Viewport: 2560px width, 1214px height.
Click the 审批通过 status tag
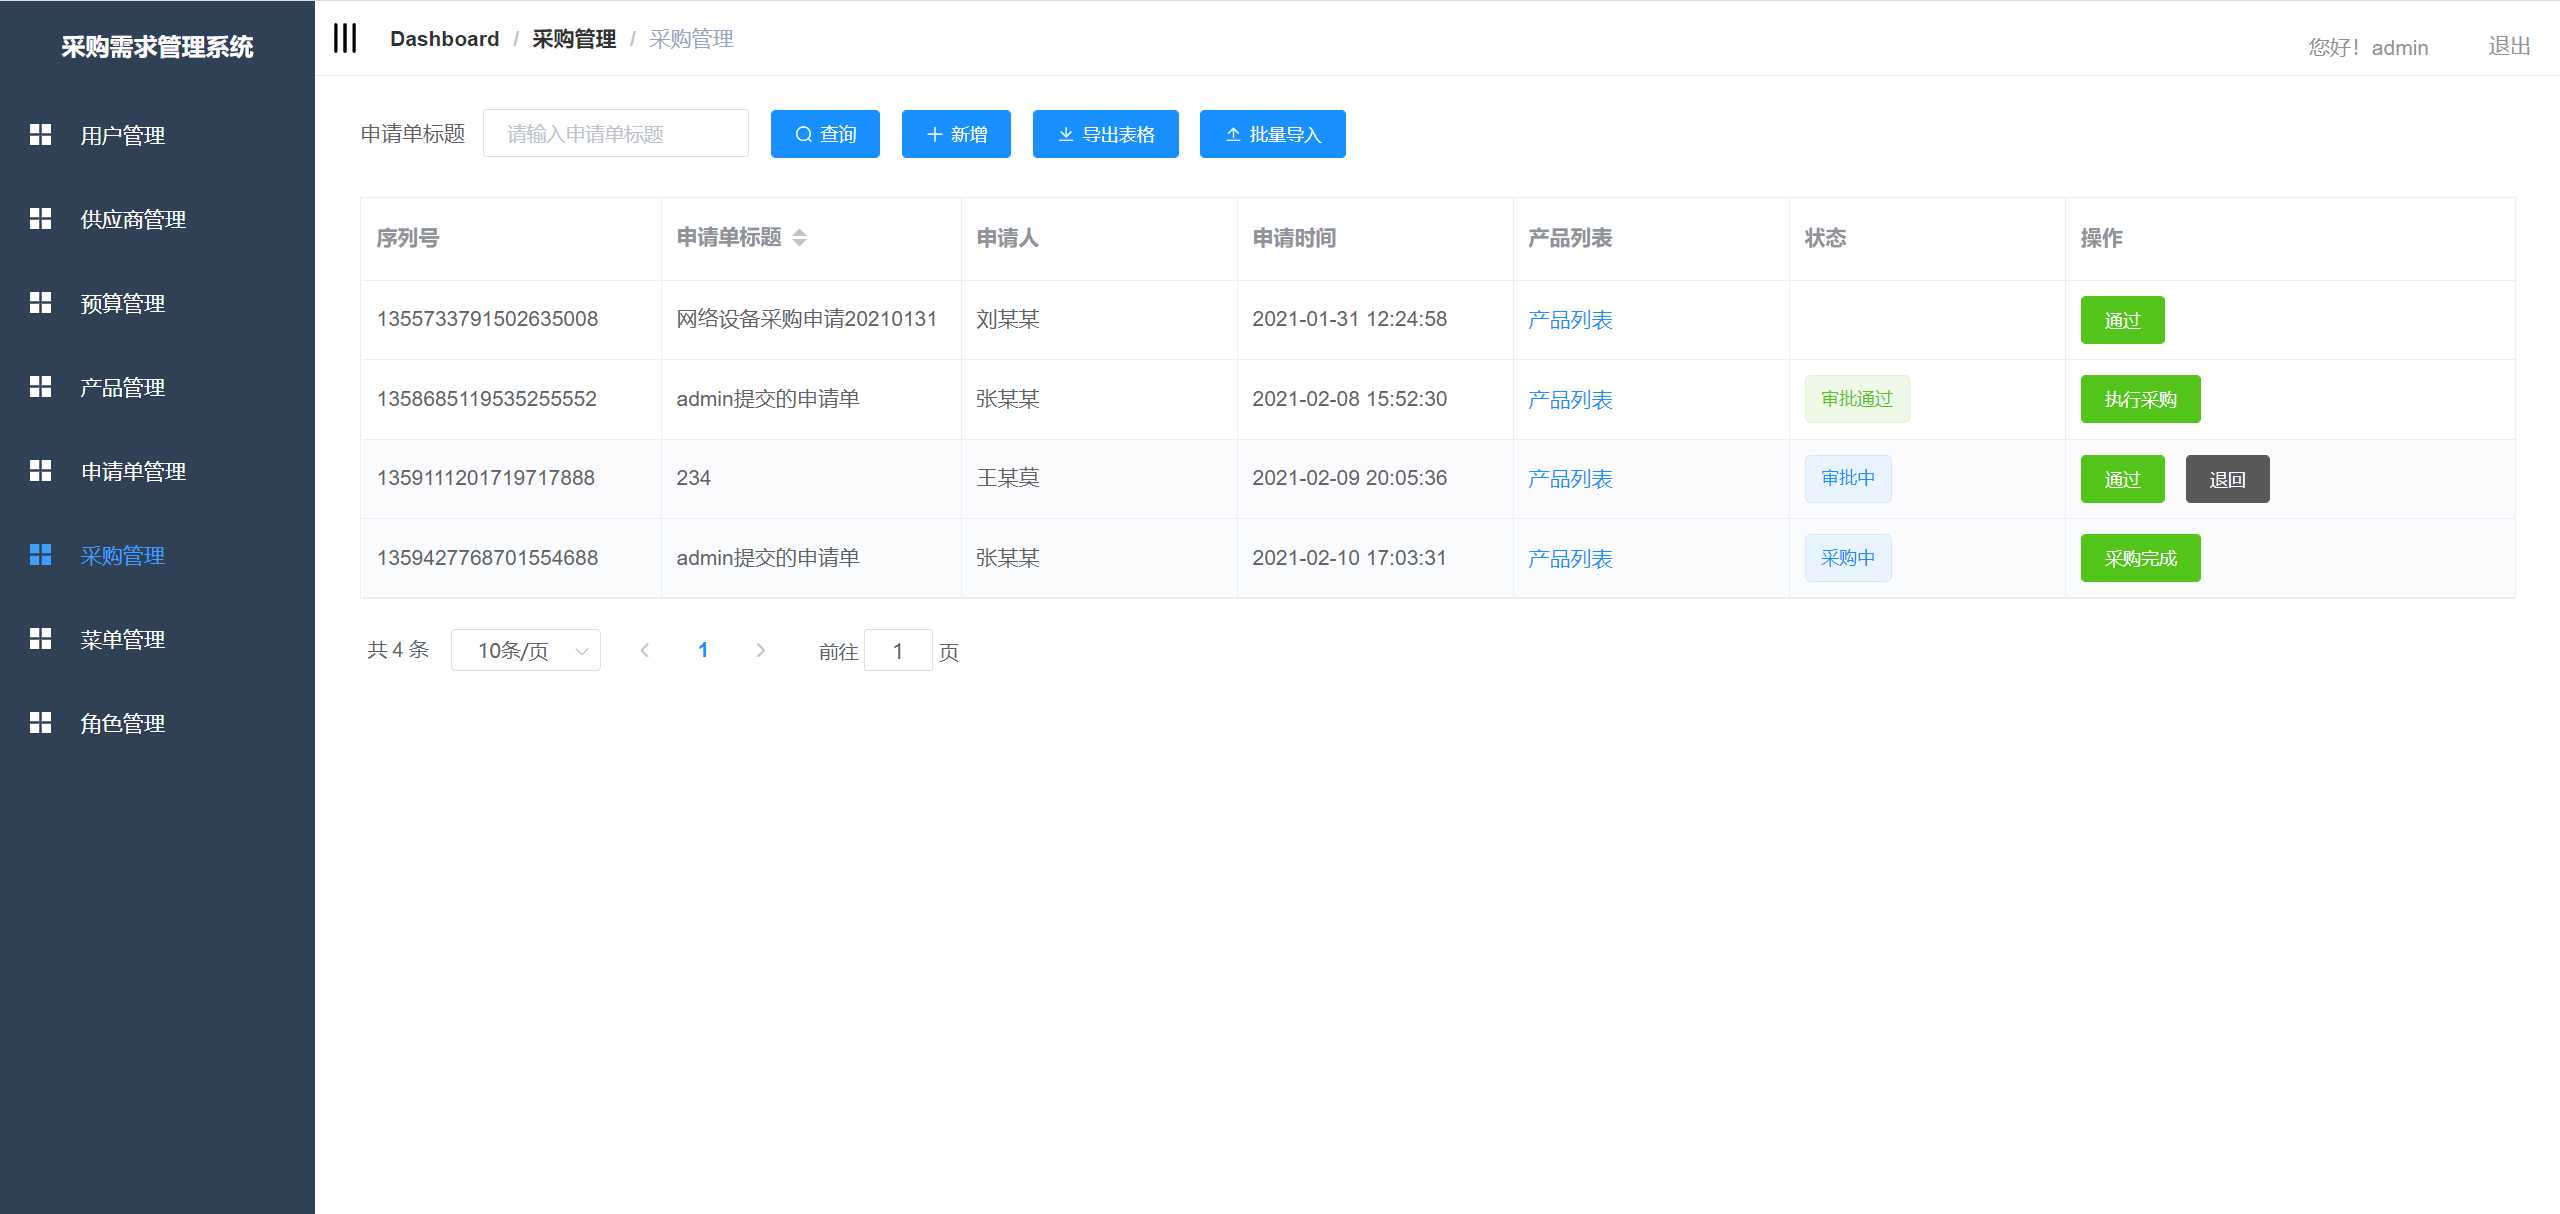(1856, 399)
